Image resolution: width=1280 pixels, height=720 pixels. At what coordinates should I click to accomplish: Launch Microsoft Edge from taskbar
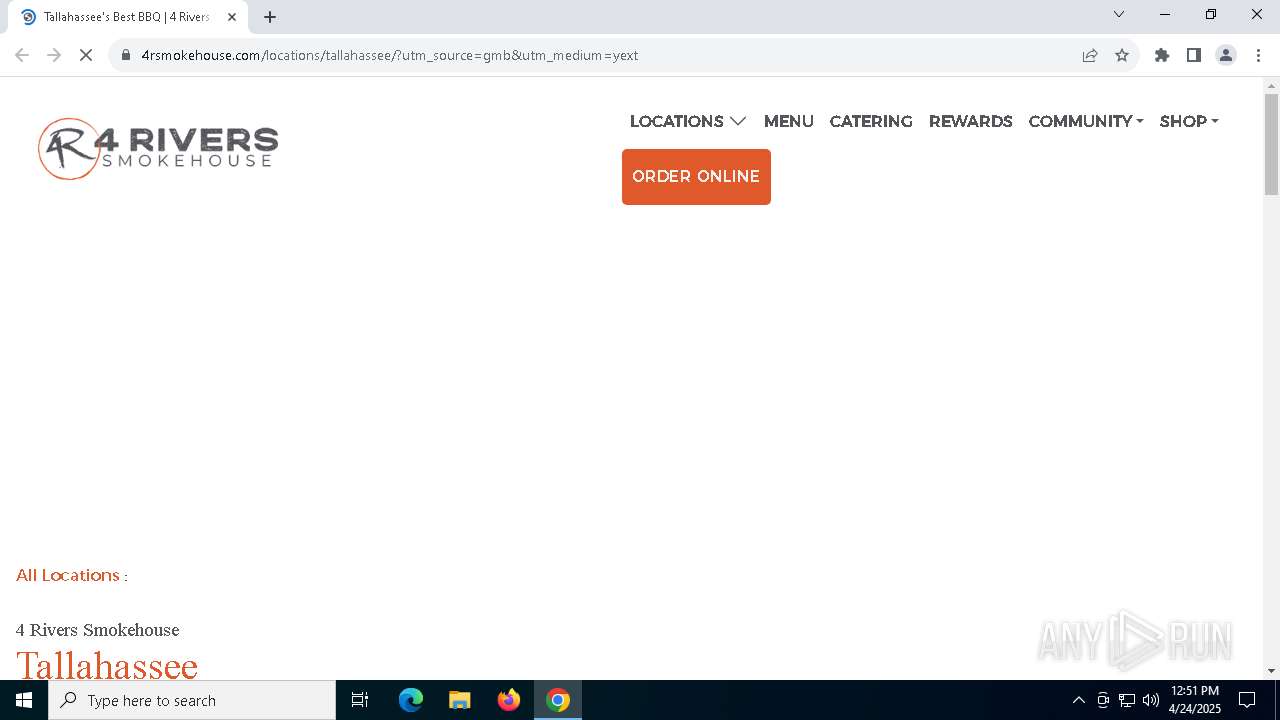[x=411, y=700]
